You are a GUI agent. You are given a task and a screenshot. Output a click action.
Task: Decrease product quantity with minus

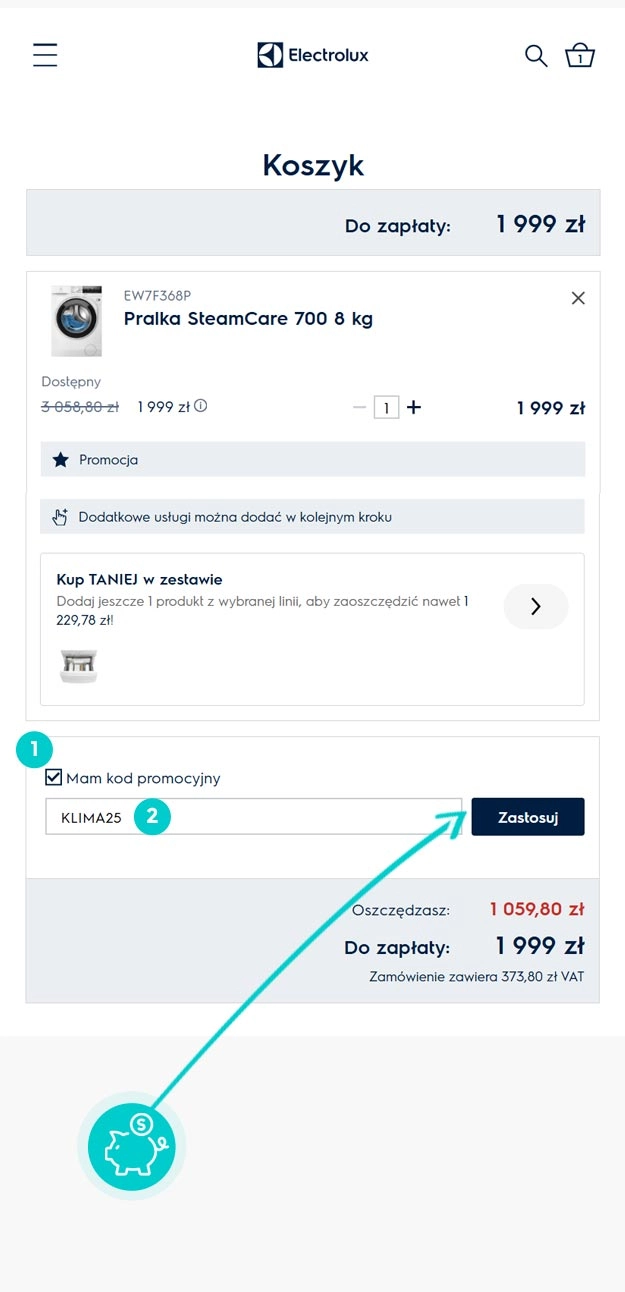[360, 407]
